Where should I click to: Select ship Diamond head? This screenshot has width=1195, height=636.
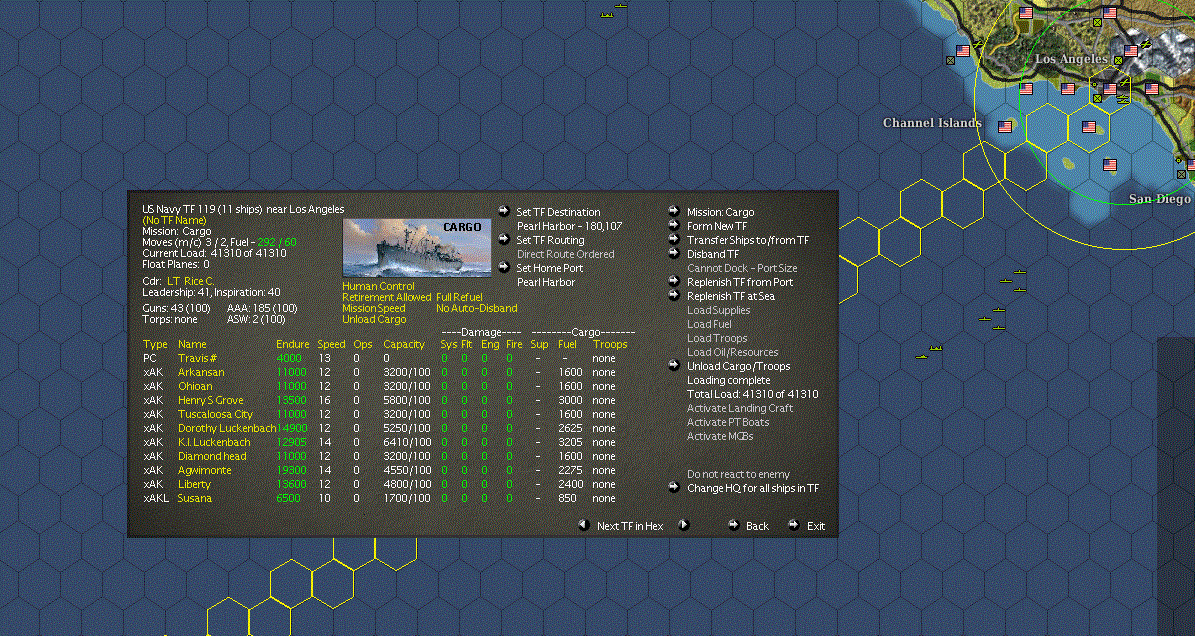(212, 456)
